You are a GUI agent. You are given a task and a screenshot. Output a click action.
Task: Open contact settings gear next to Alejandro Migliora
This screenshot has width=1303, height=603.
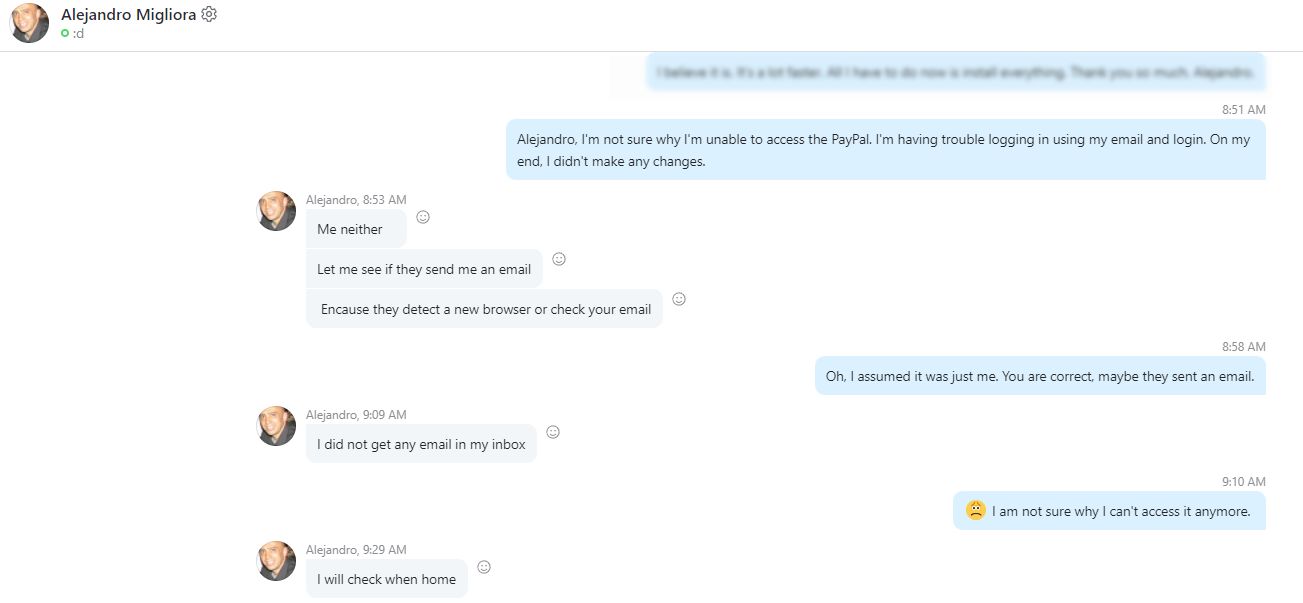tap(209, 14)
